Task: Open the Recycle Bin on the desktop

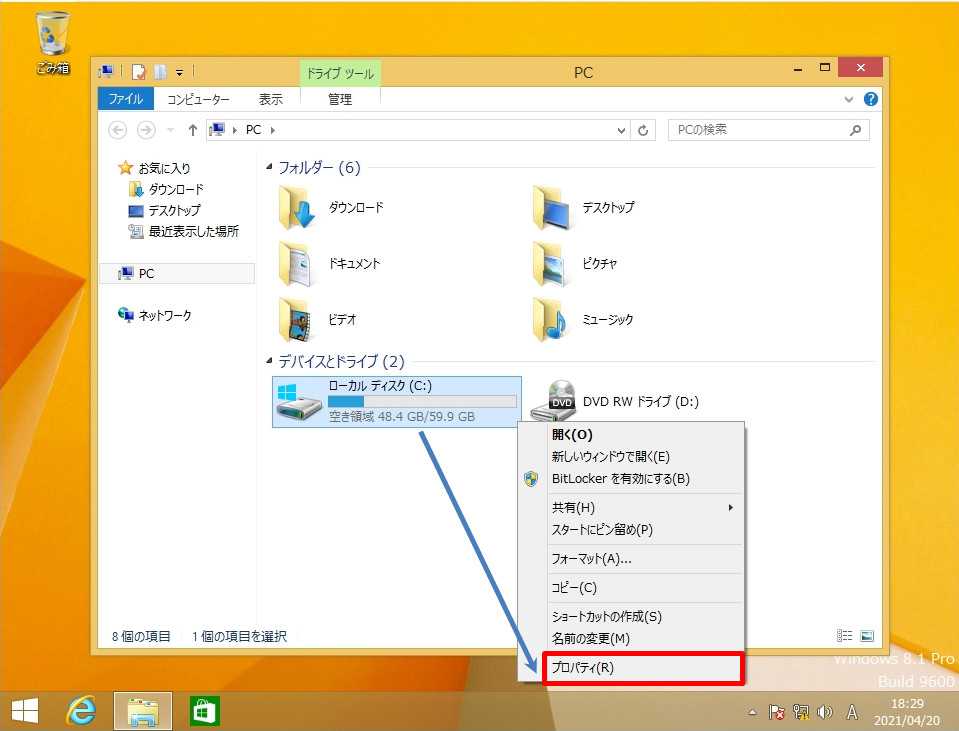Action: [53, 43]
